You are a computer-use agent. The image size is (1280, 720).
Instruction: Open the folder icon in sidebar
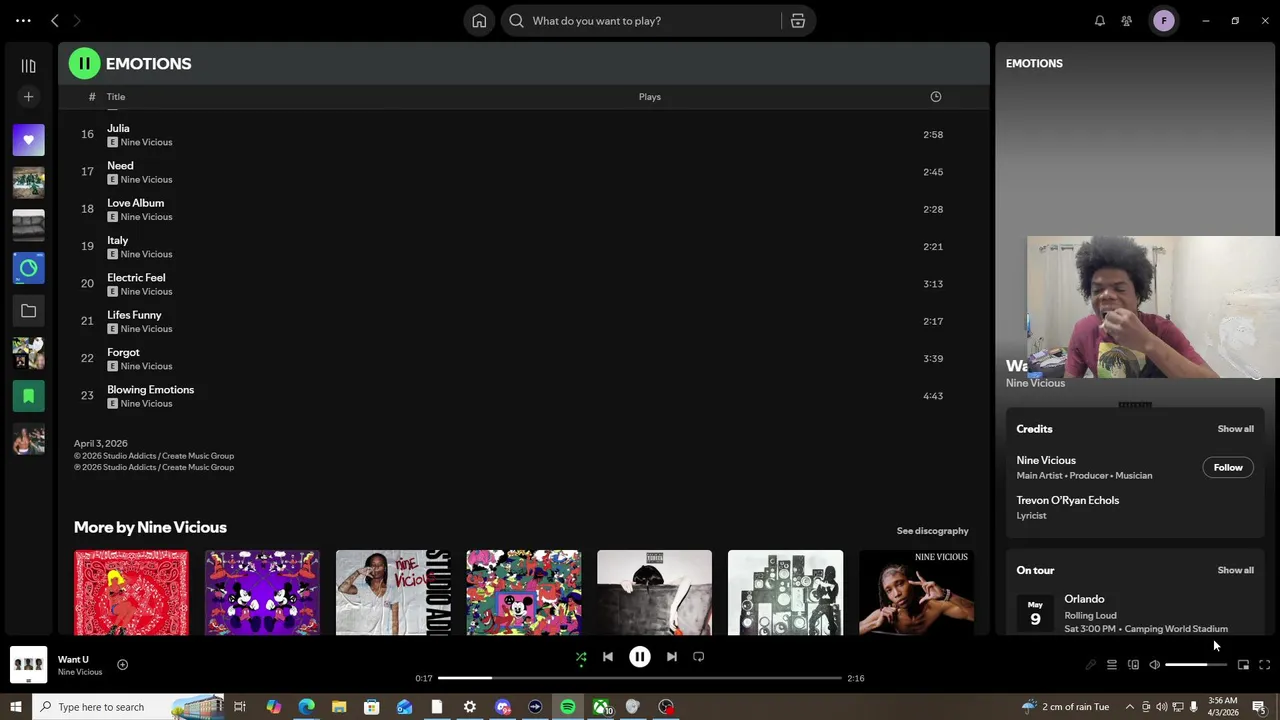point(28,311)
